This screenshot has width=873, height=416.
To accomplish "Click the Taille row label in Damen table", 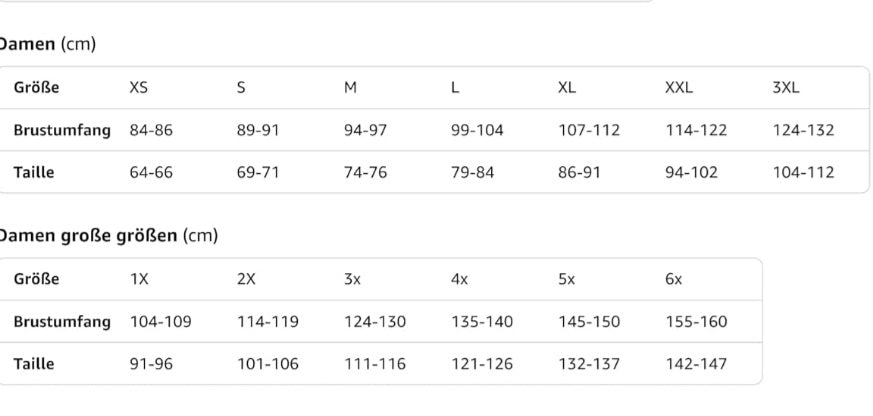I will 34,172.
